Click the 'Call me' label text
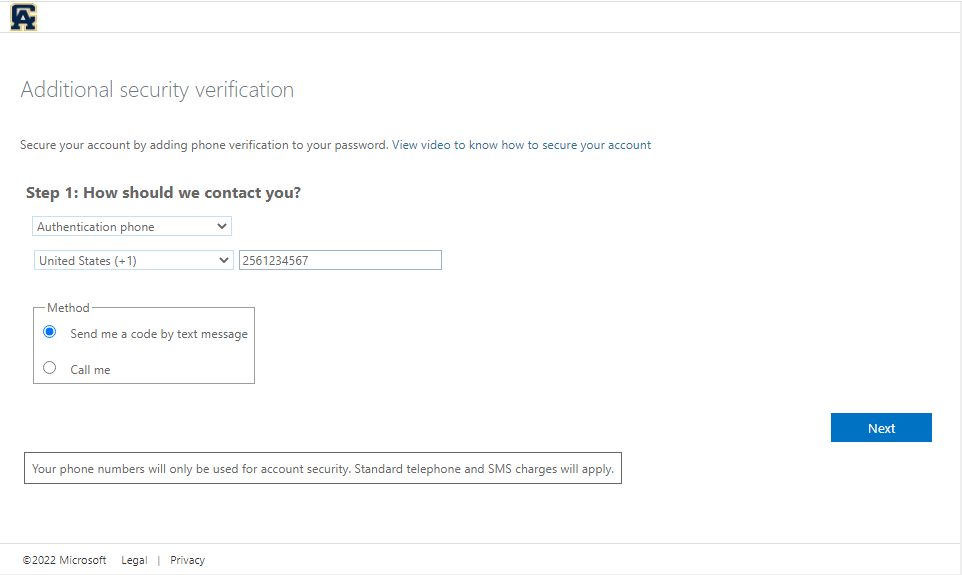This screenshot has height=575, width=962. [x=90, y=370]
